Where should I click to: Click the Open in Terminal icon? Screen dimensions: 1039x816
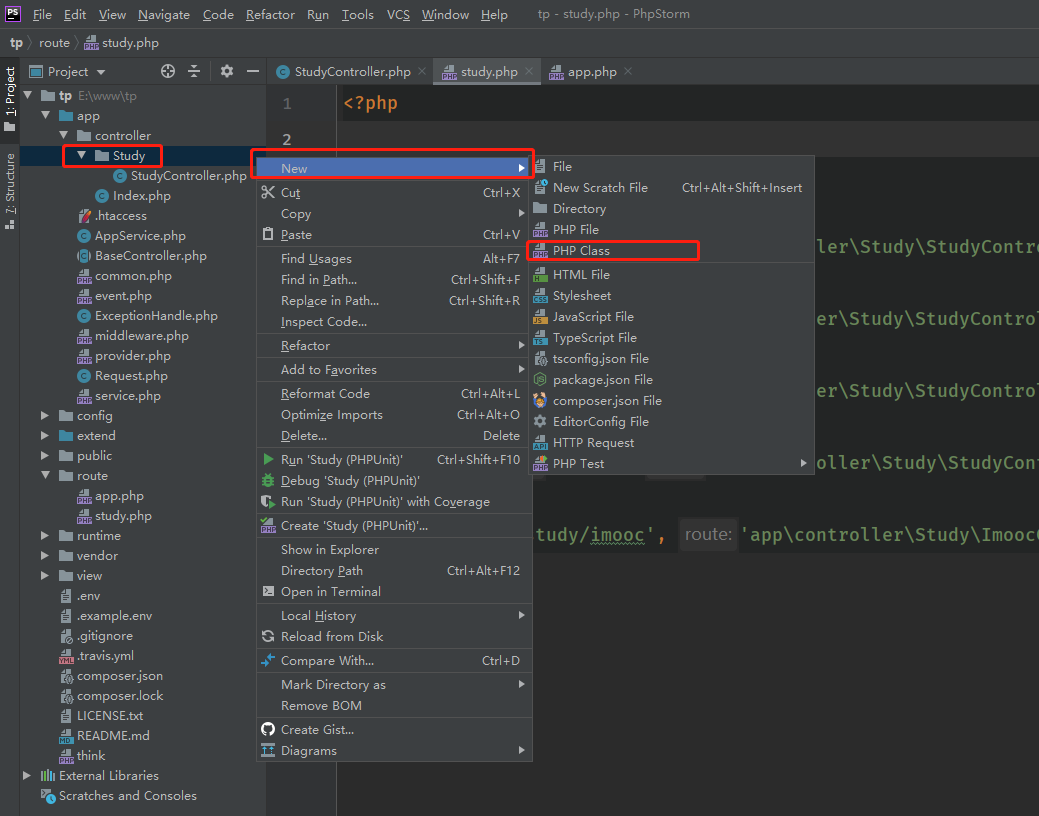coord(268,591)
